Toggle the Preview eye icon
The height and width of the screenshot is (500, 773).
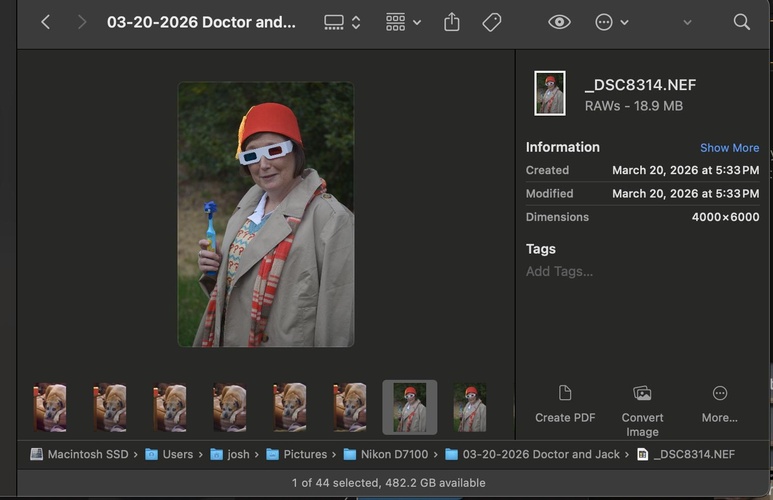[559, 22]
